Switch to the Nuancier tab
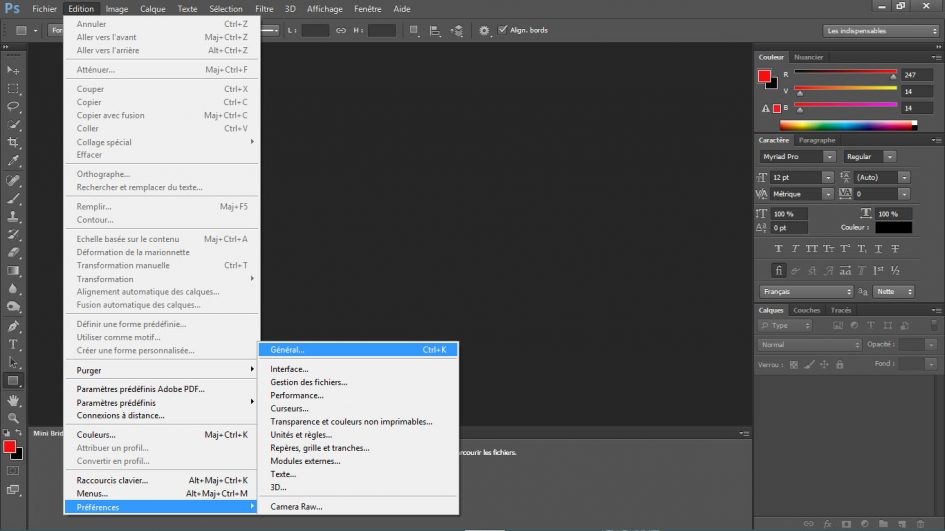The height and width of the screenshot is (531, 945). (808, 57)
